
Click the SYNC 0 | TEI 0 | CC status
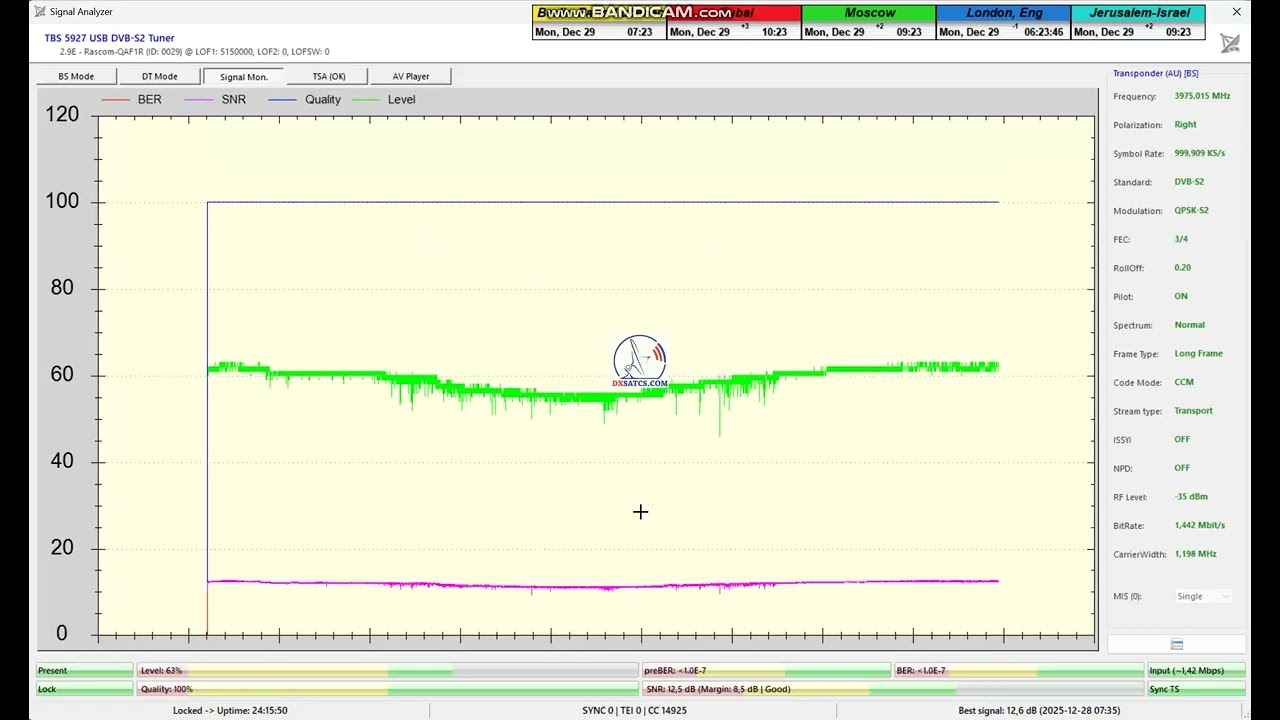[634, 711]
